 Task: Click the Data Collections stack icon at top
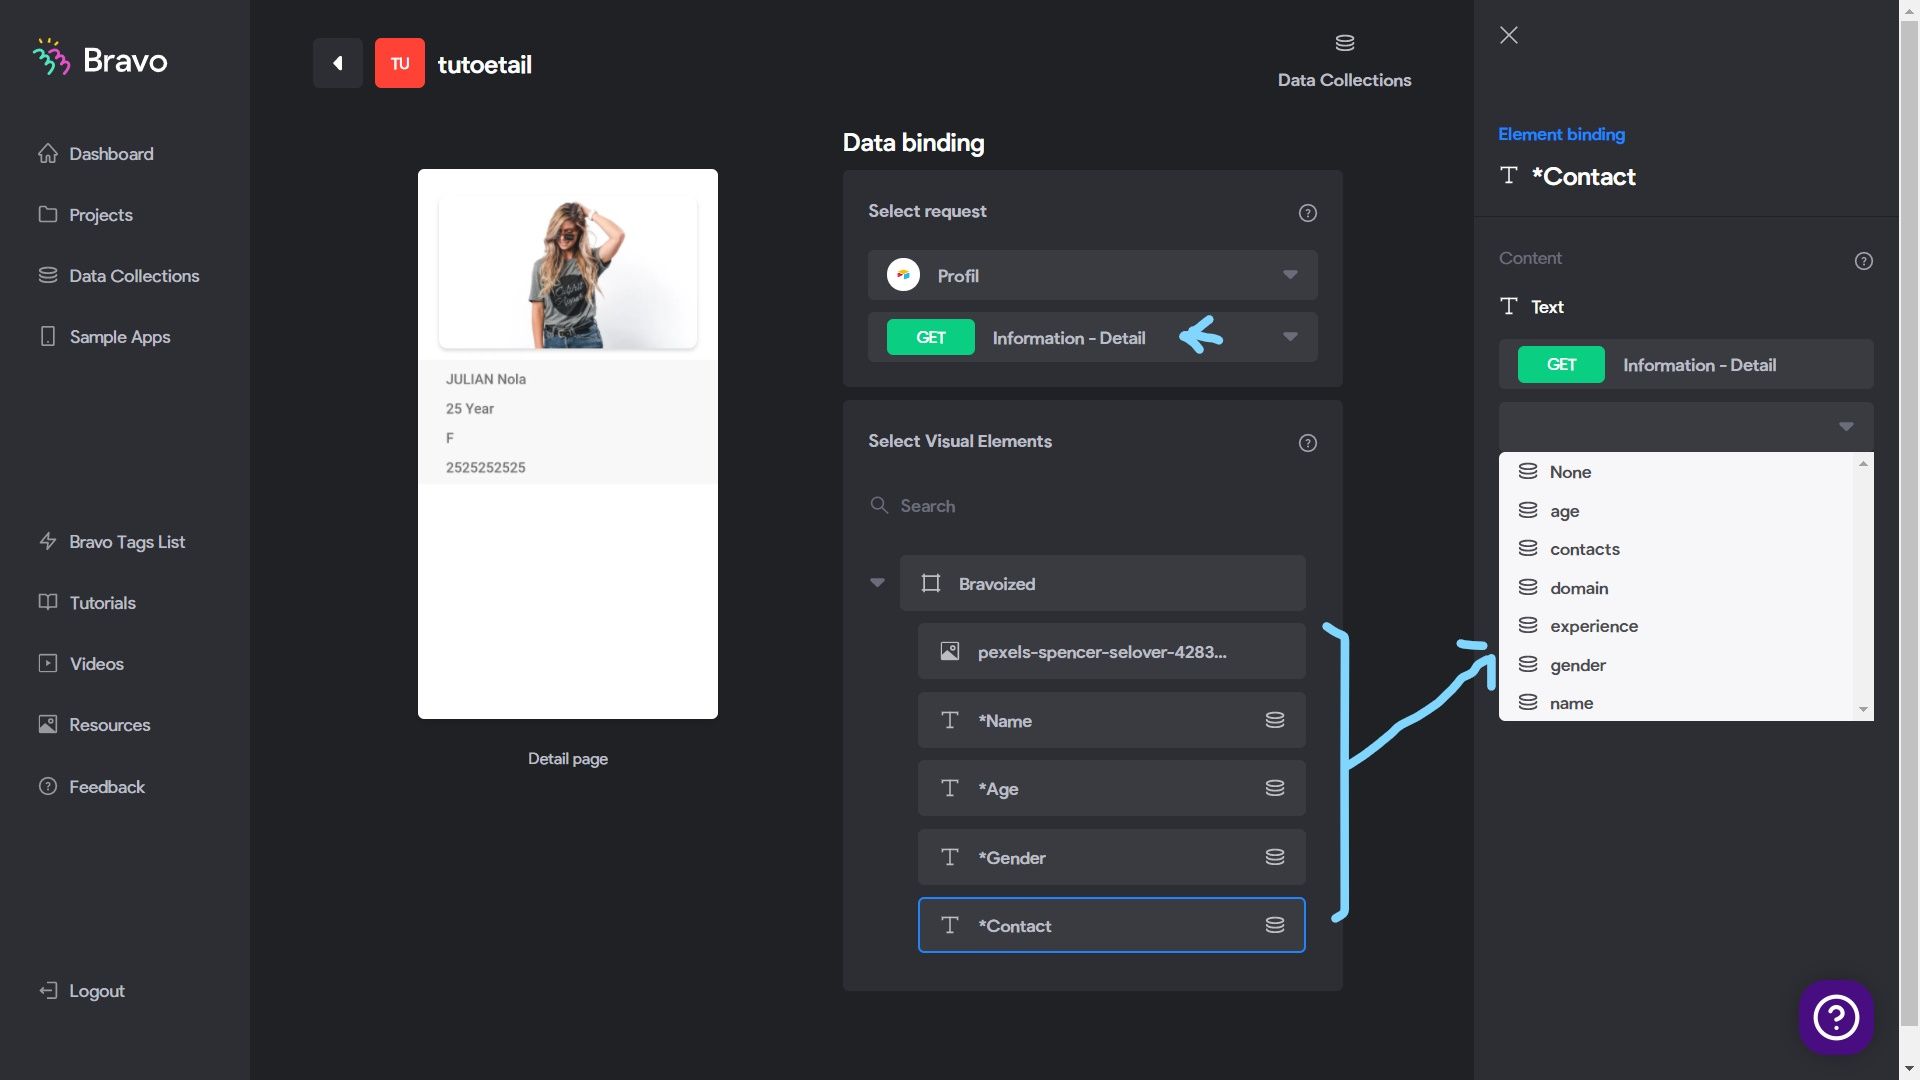point(1344,43)
